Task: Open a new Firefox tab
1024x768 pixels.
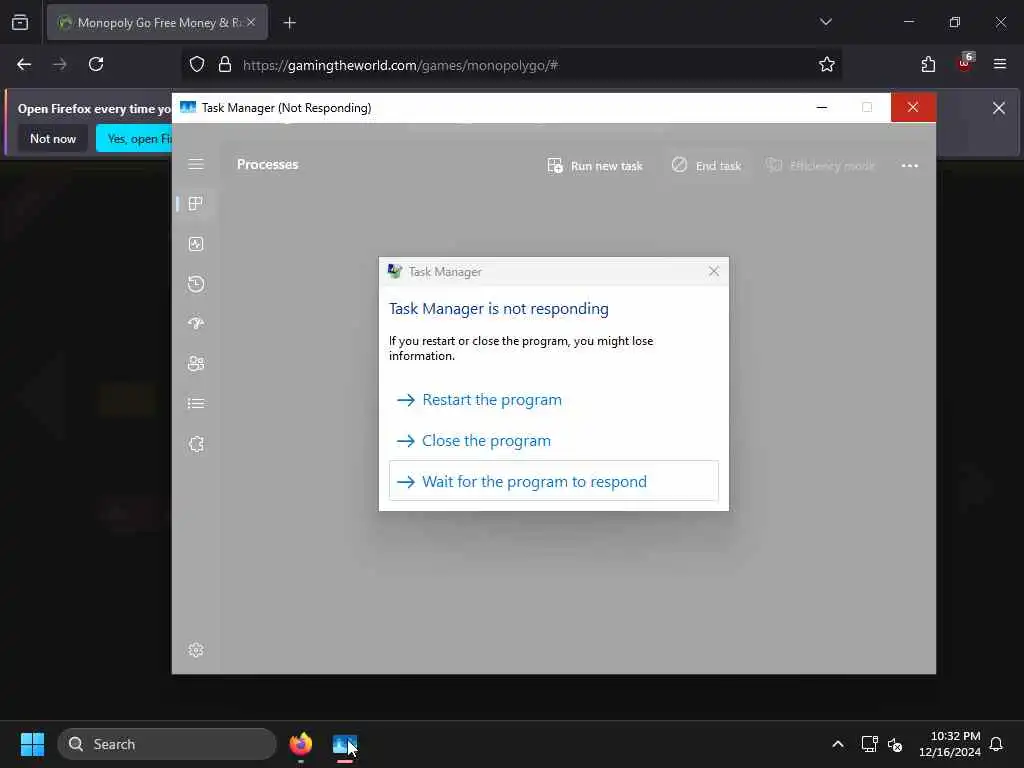Action: 290,23
